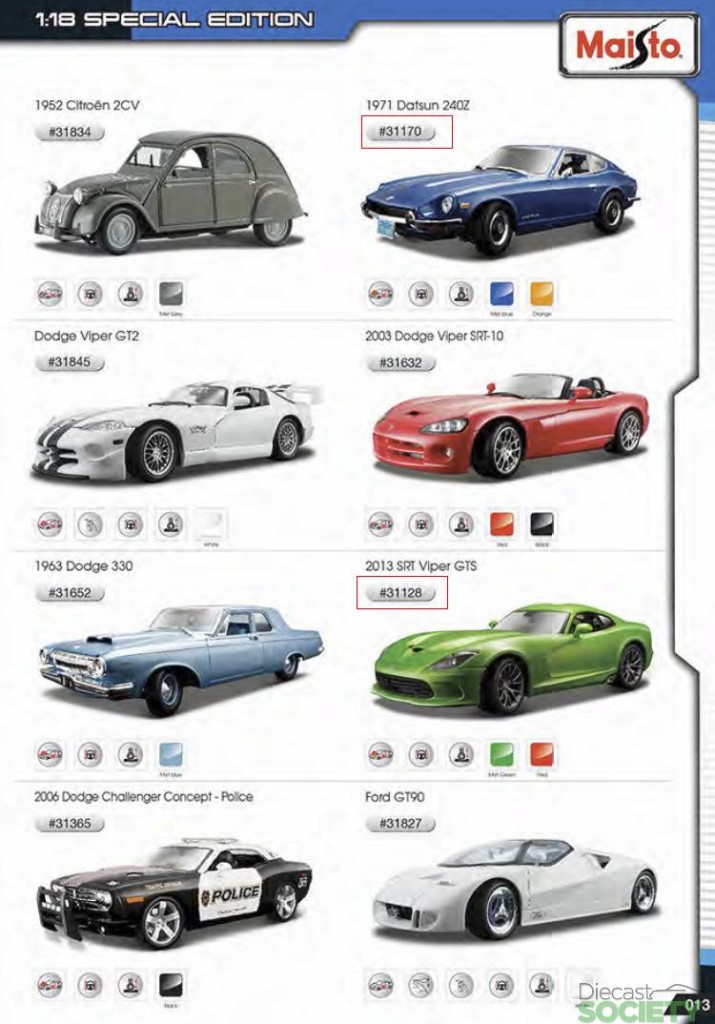Choose the grey swatch for Citroën 2CV
The height and width of the screenshot is (1024, 715).
171,294
